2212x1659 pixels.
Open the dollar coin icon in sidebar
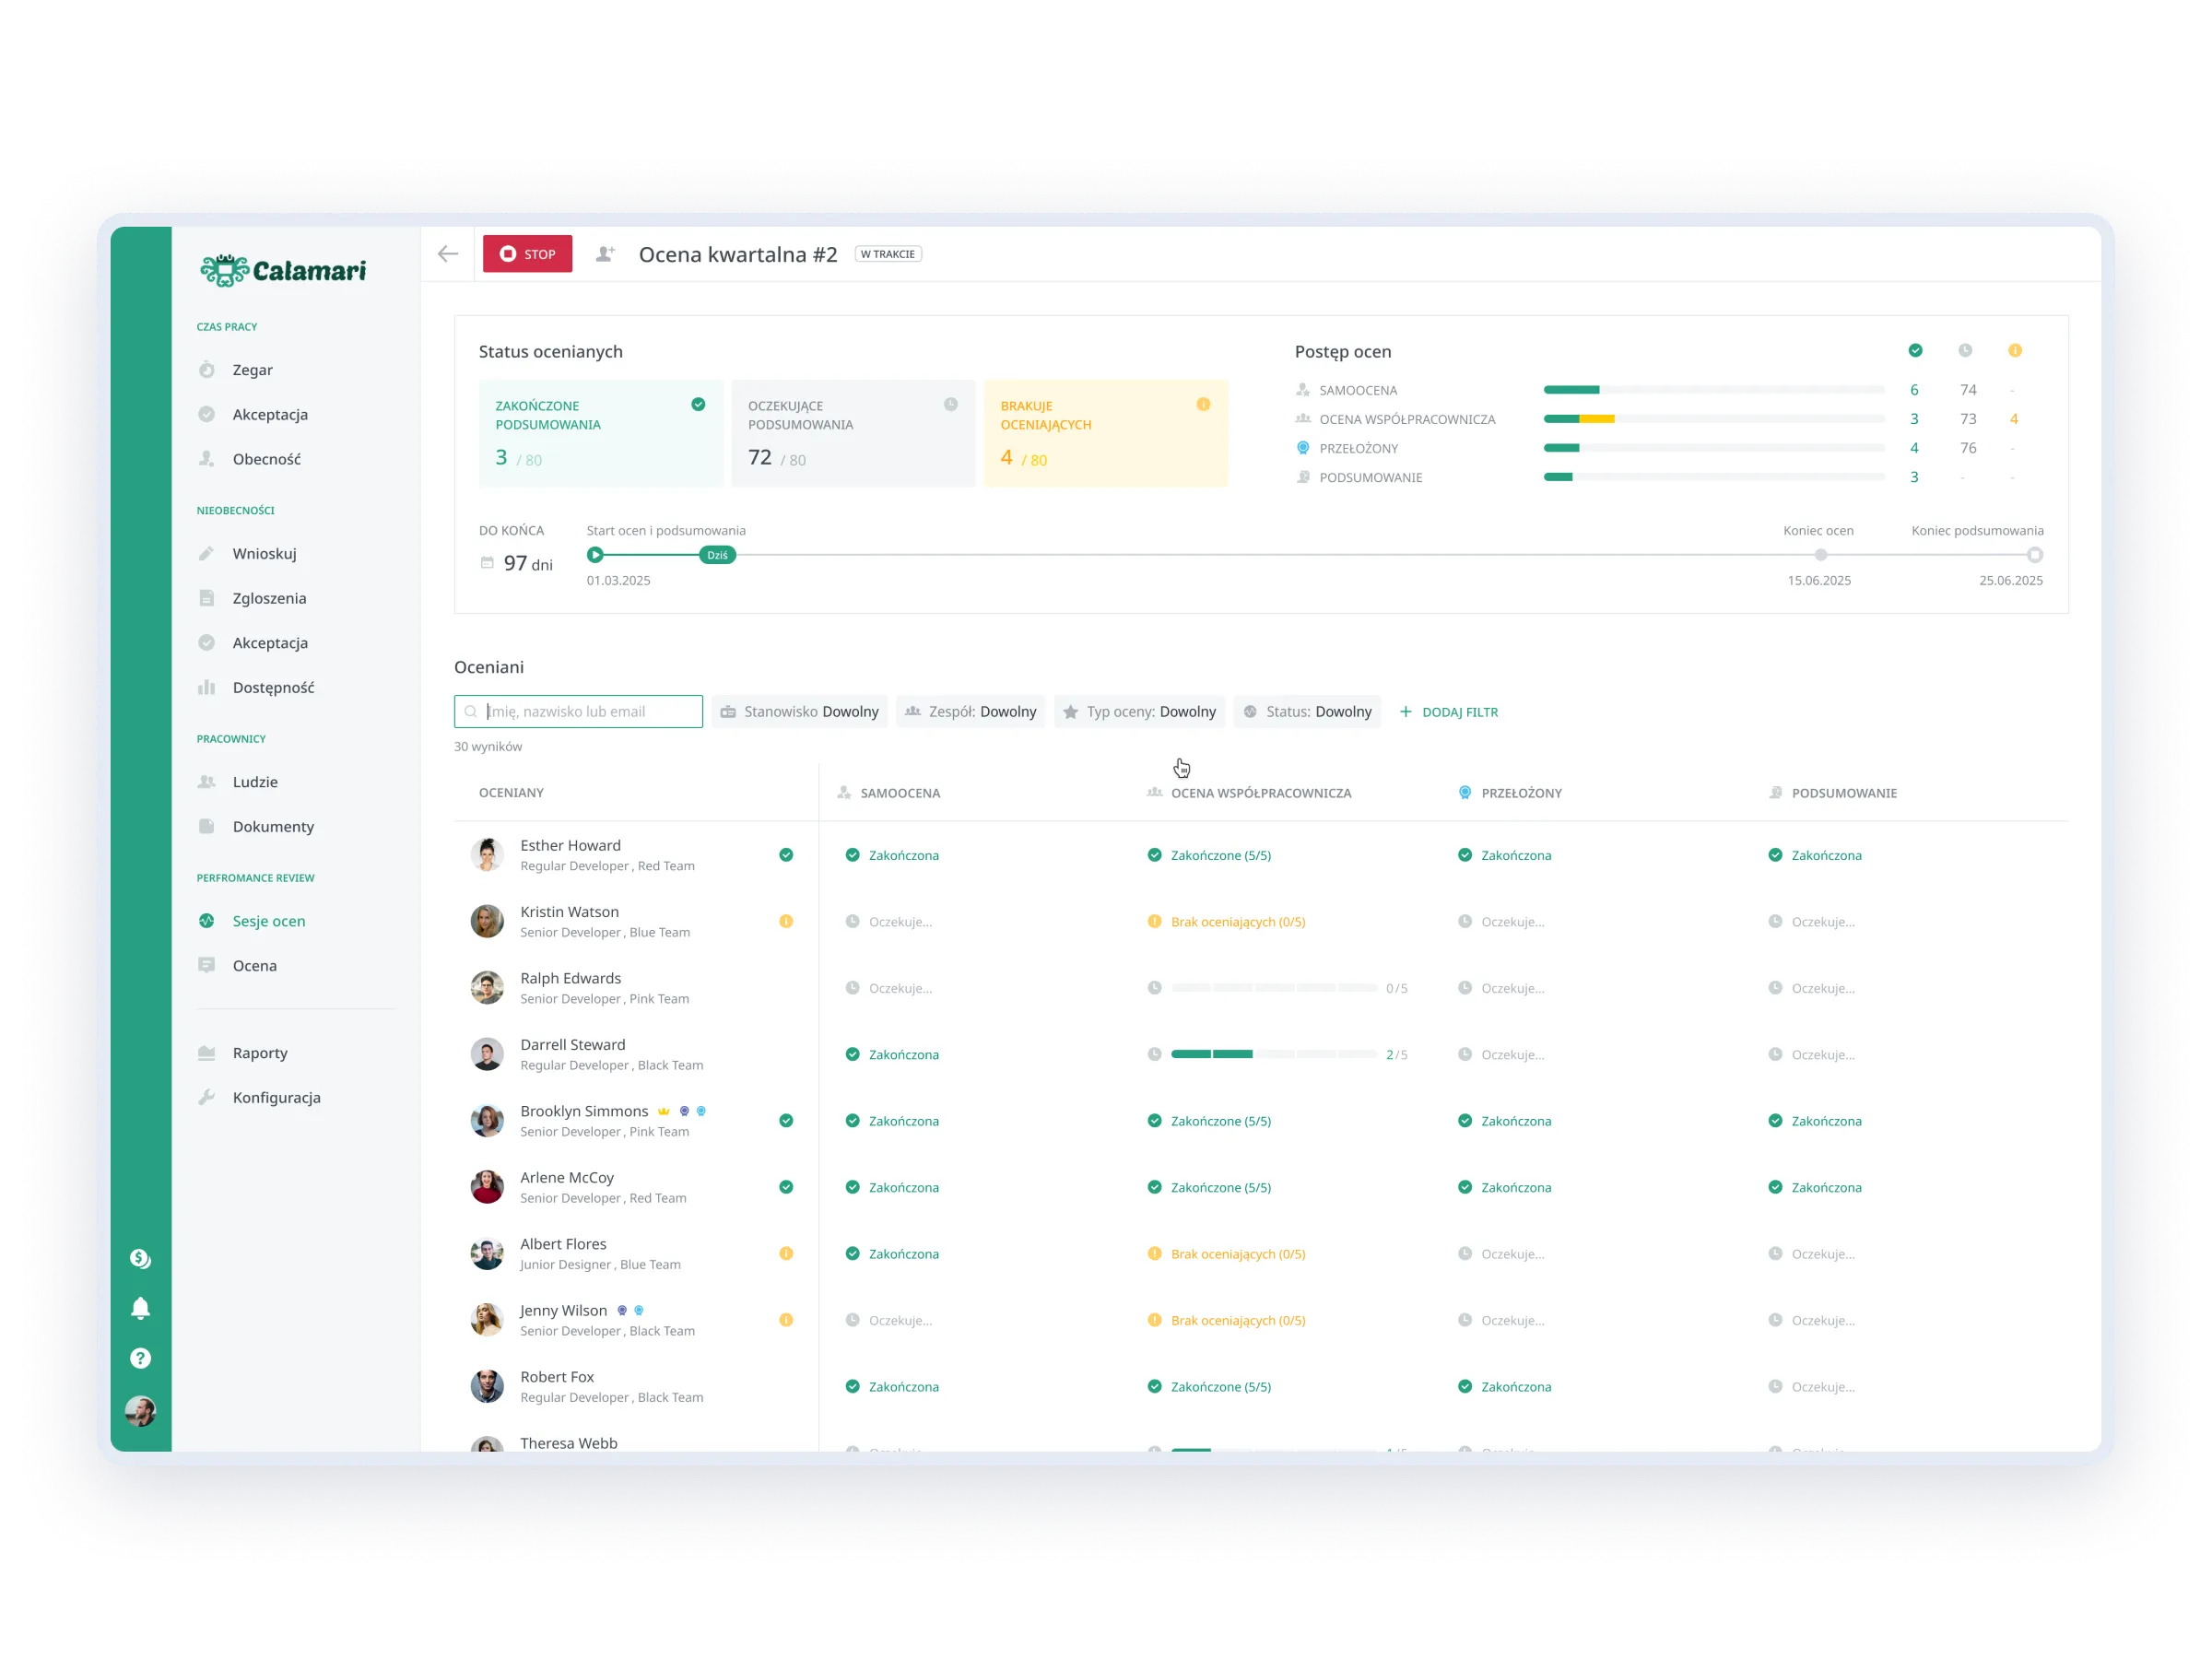pyautogui.click(x=140, y=1258)
